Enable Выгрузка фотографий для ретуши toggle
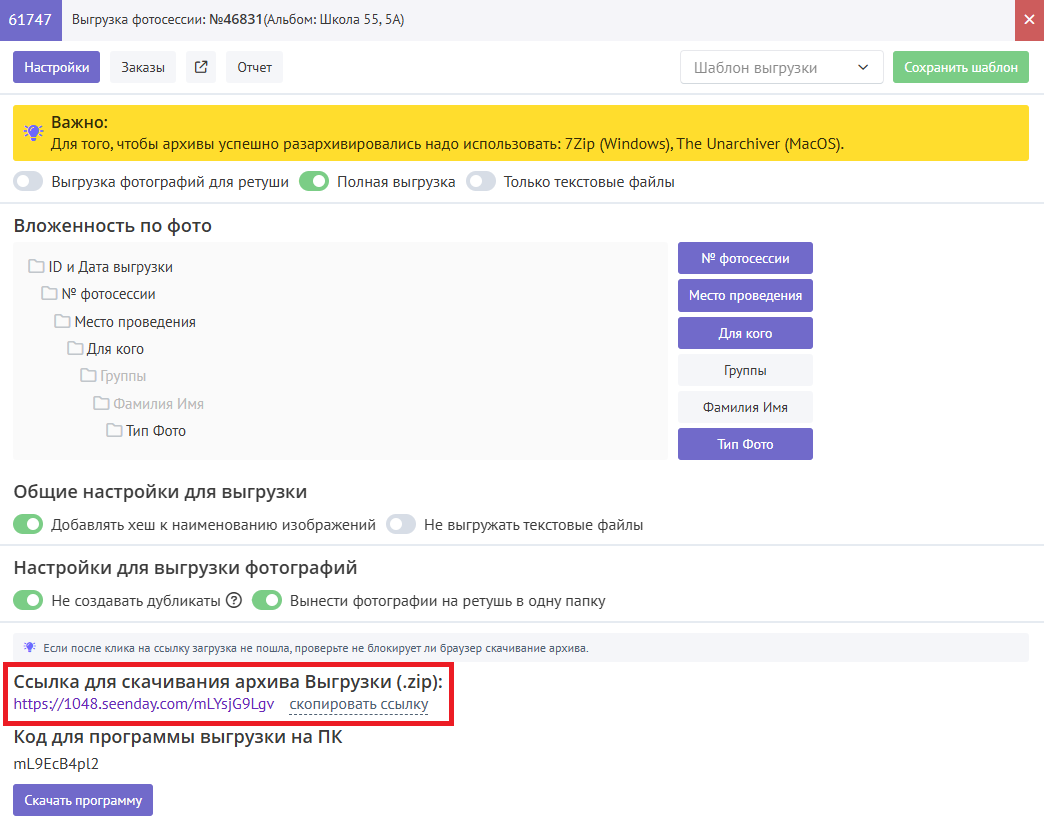This screenshot has width=1044, height=826. (x=29, y=182)
